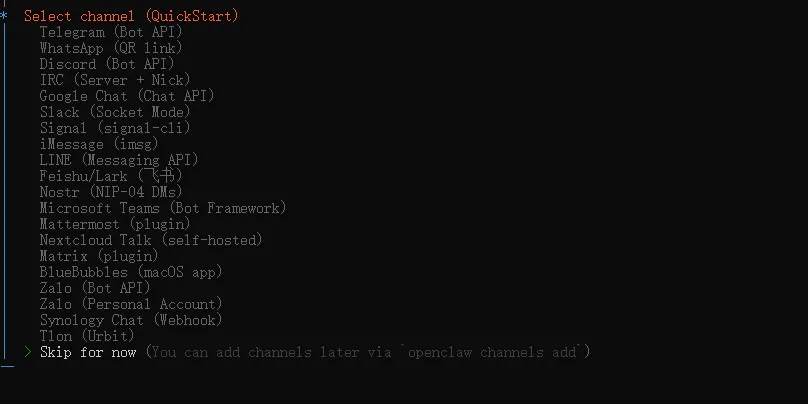Image resolution: width=808 pixels, height=404 pixels.
Task: Select Synology Chat (Webhook) channel
Action: tap(131, 320)
